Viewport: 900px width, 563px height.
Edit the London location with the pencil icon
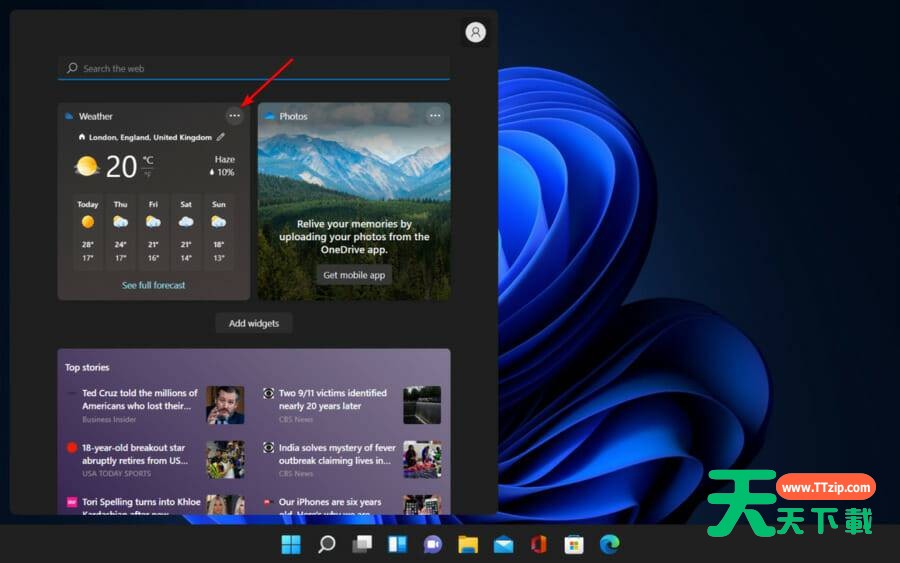[221, 137]
